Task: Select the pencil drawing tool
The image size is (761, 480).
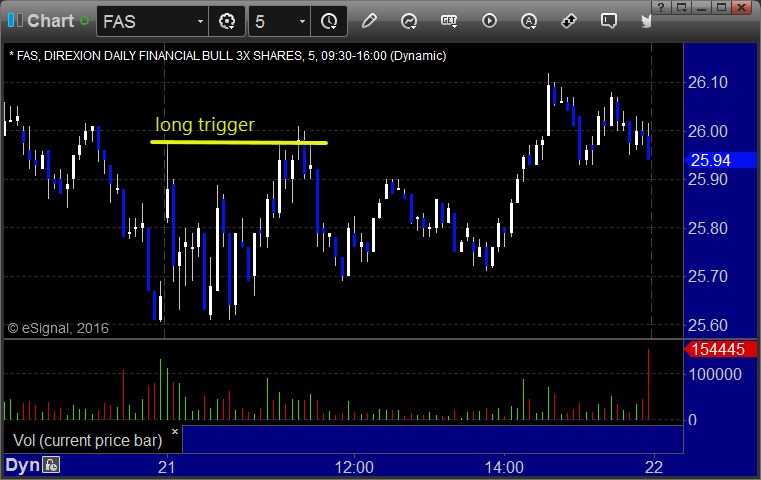Action: 369,21
